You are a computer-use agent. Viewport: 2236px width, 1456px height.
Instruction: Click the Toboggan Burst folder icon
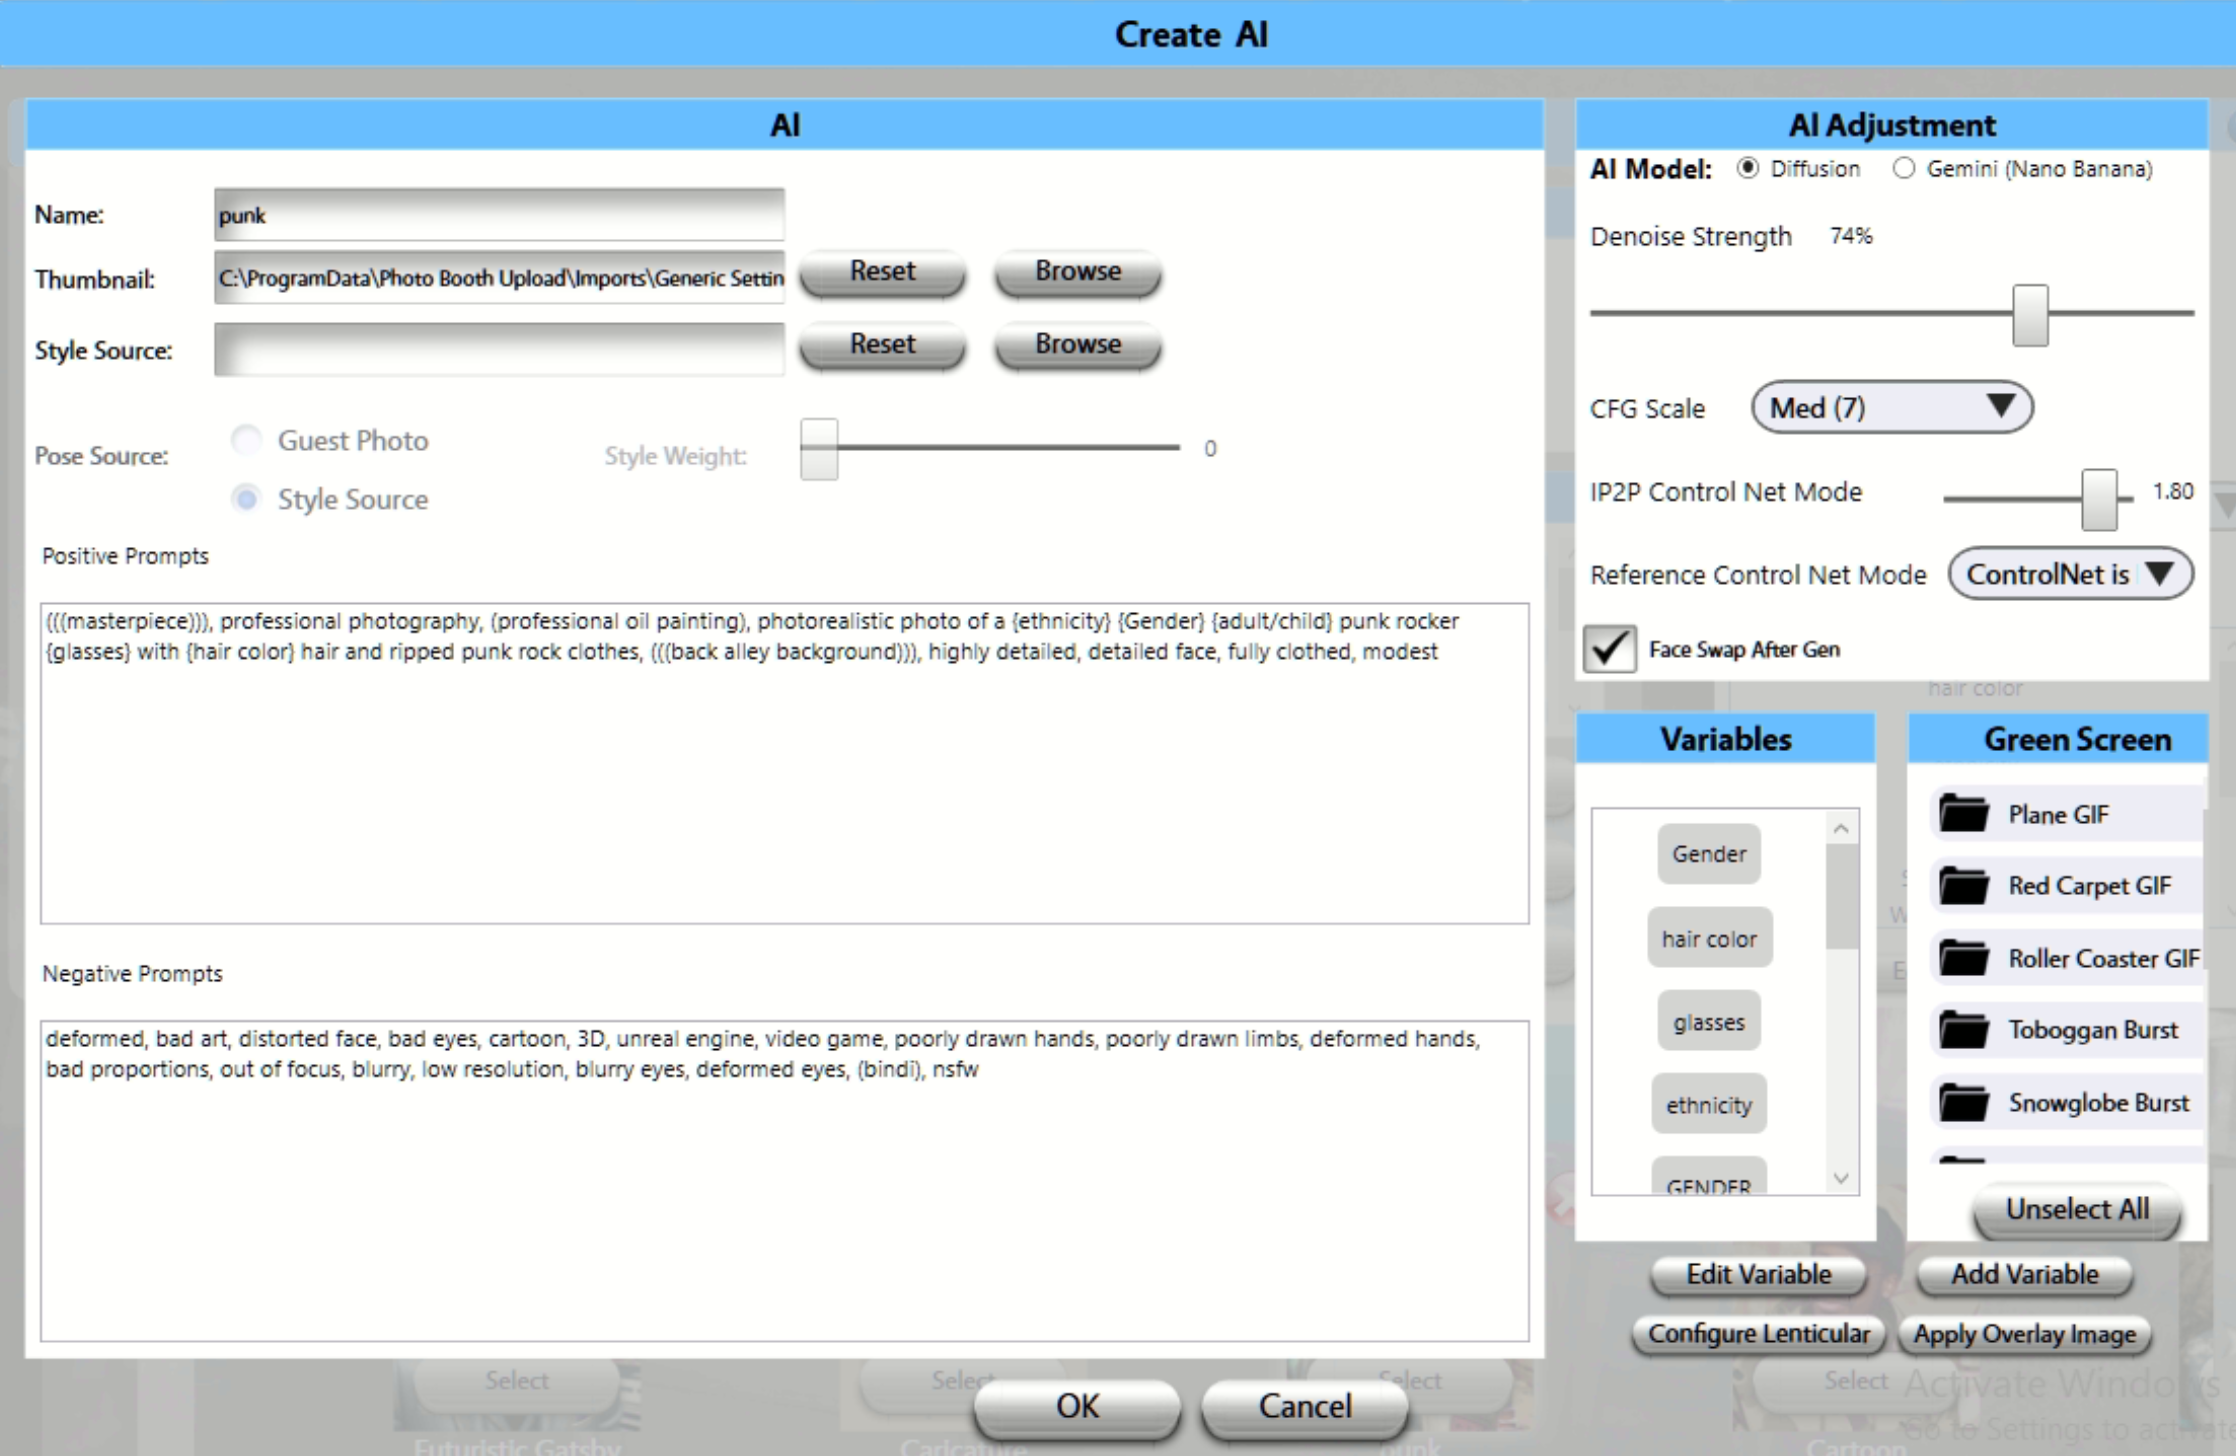pyautogui.click(x=1963, y=1030)
